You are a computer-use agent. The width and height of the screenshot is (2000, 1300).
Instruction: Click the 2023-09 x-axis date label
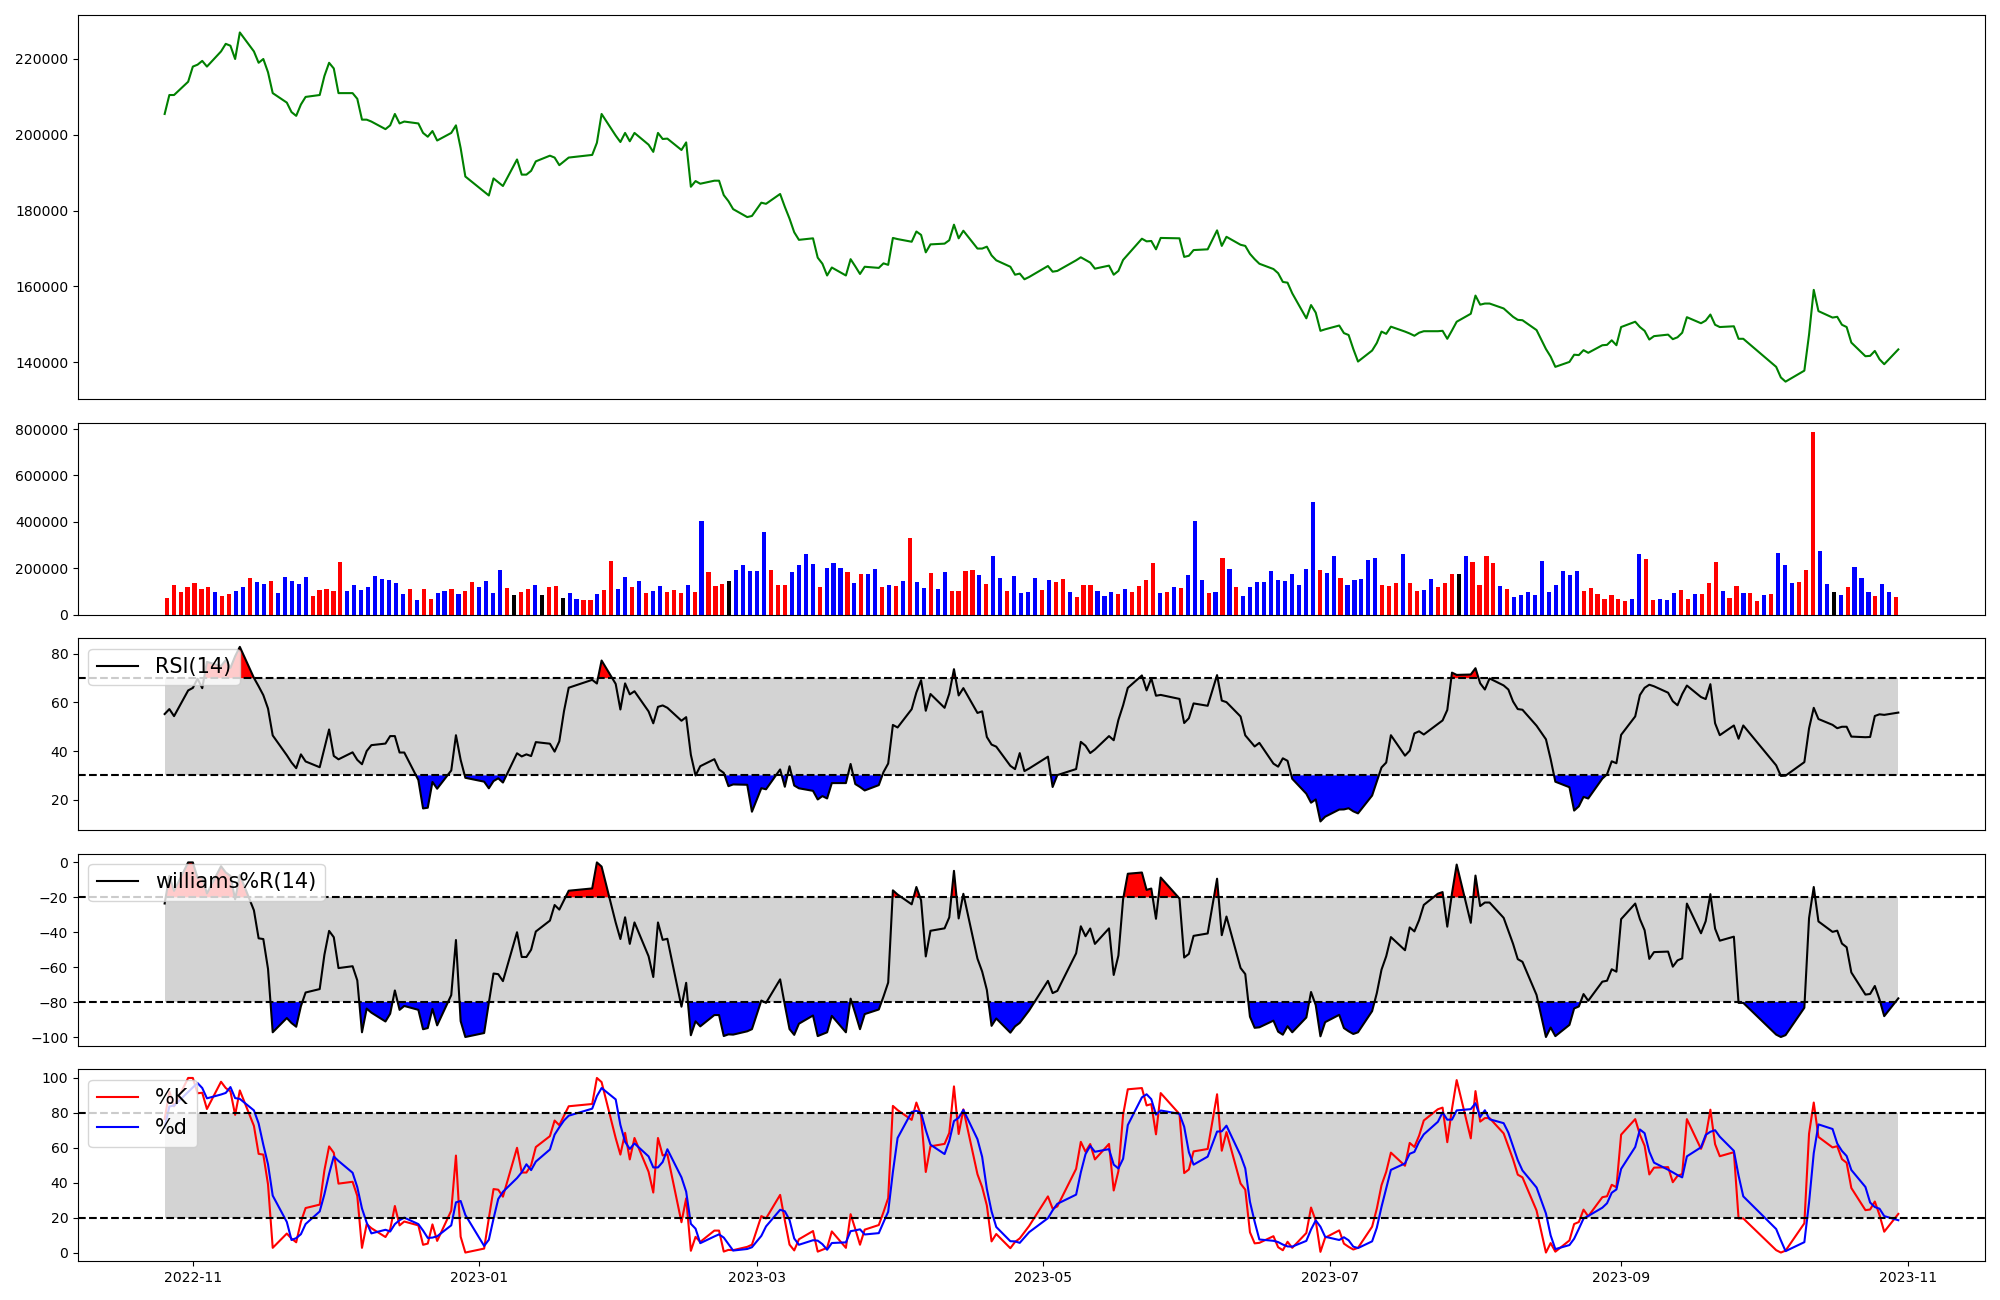(x=1620, y=1277)
